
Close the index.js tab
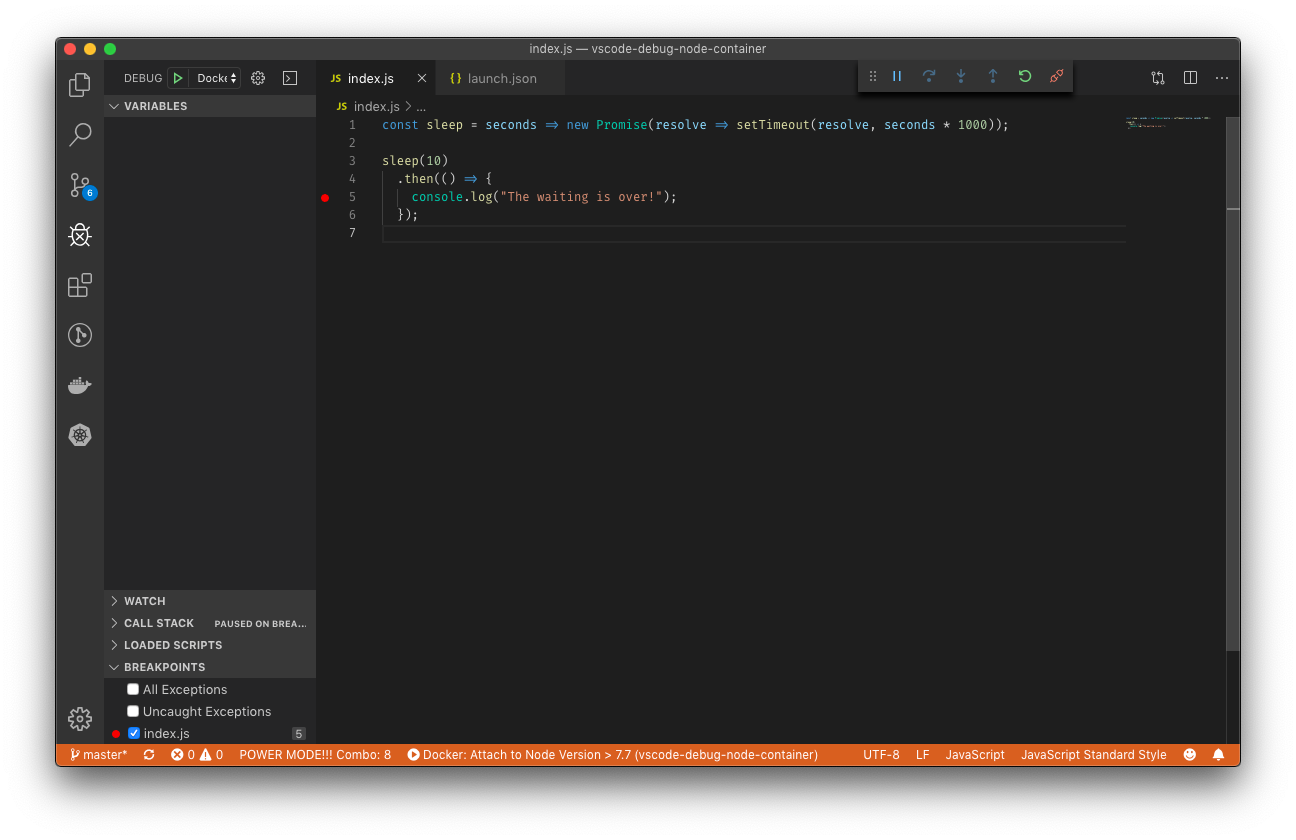point(421,78)
